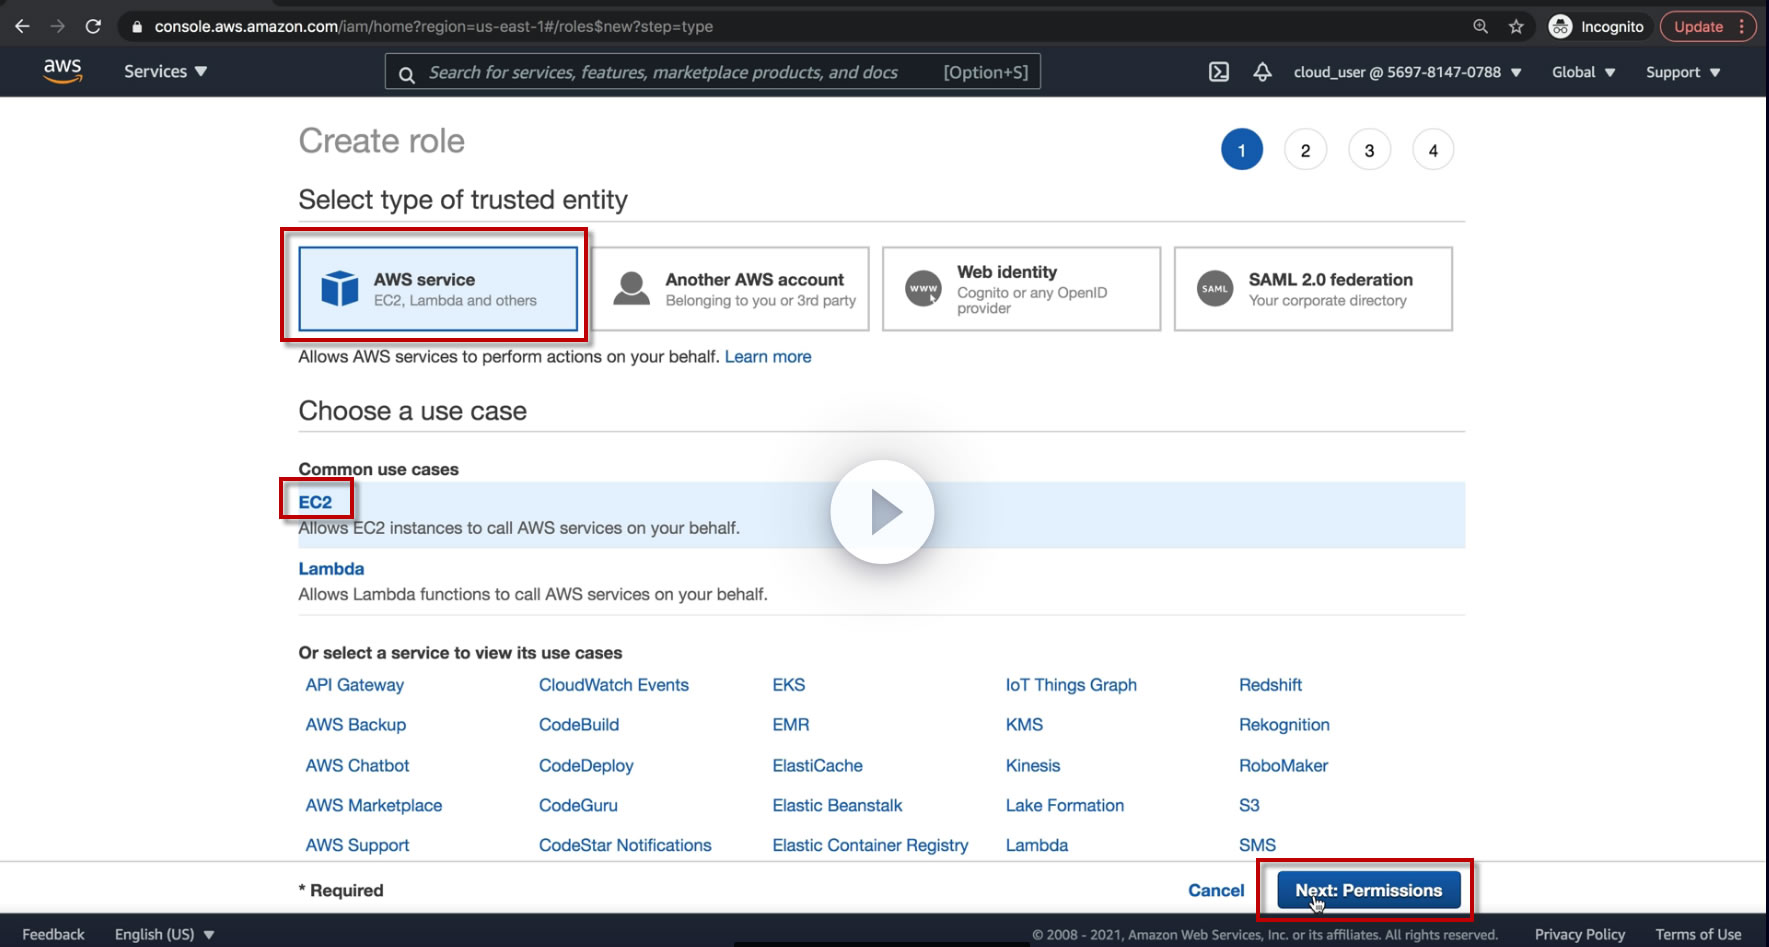This screenshot has width=1769, height=947.
Task: Select Rekognition service
Action: coord(1284,725)
